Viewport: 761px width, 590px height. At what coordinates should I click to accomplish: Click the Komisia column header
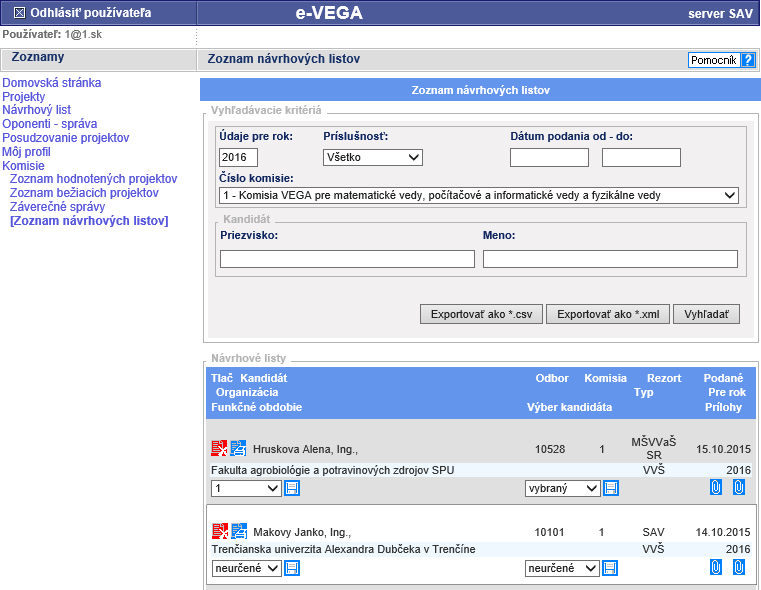coord(605,378)
